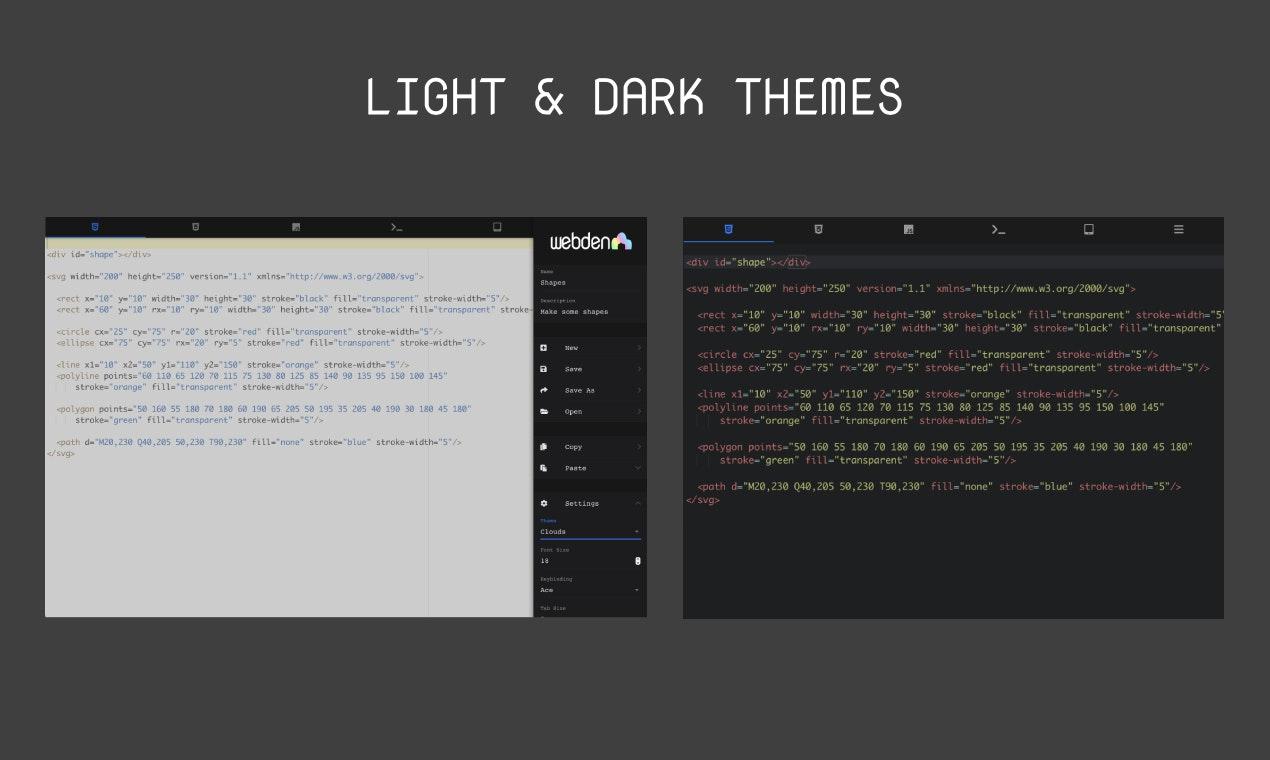Select the tablet preview icon in the light editor

coord(497,227)
